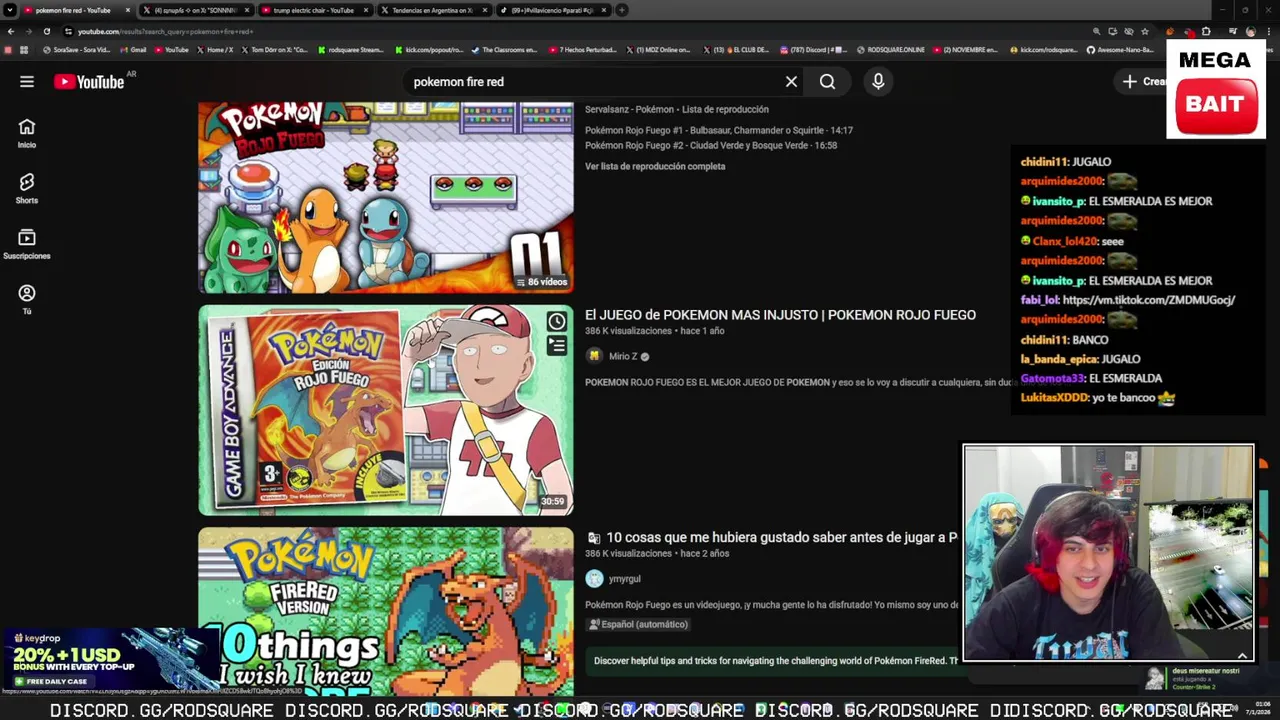Click the Servalsanz playlist channel line
Viewport: 1280px width, 720px height.
point(677,109)
